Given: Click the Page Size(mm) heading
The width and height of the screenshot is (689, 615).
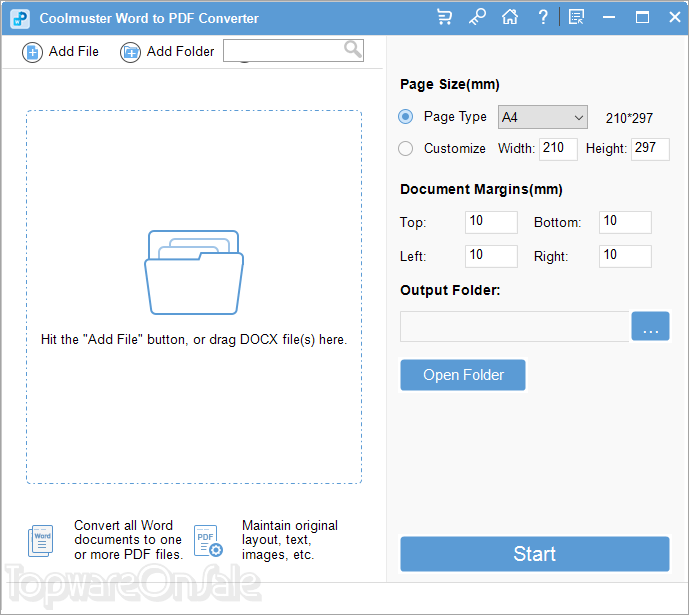Looking at the screenshot, I should click(x=450, y=84).
